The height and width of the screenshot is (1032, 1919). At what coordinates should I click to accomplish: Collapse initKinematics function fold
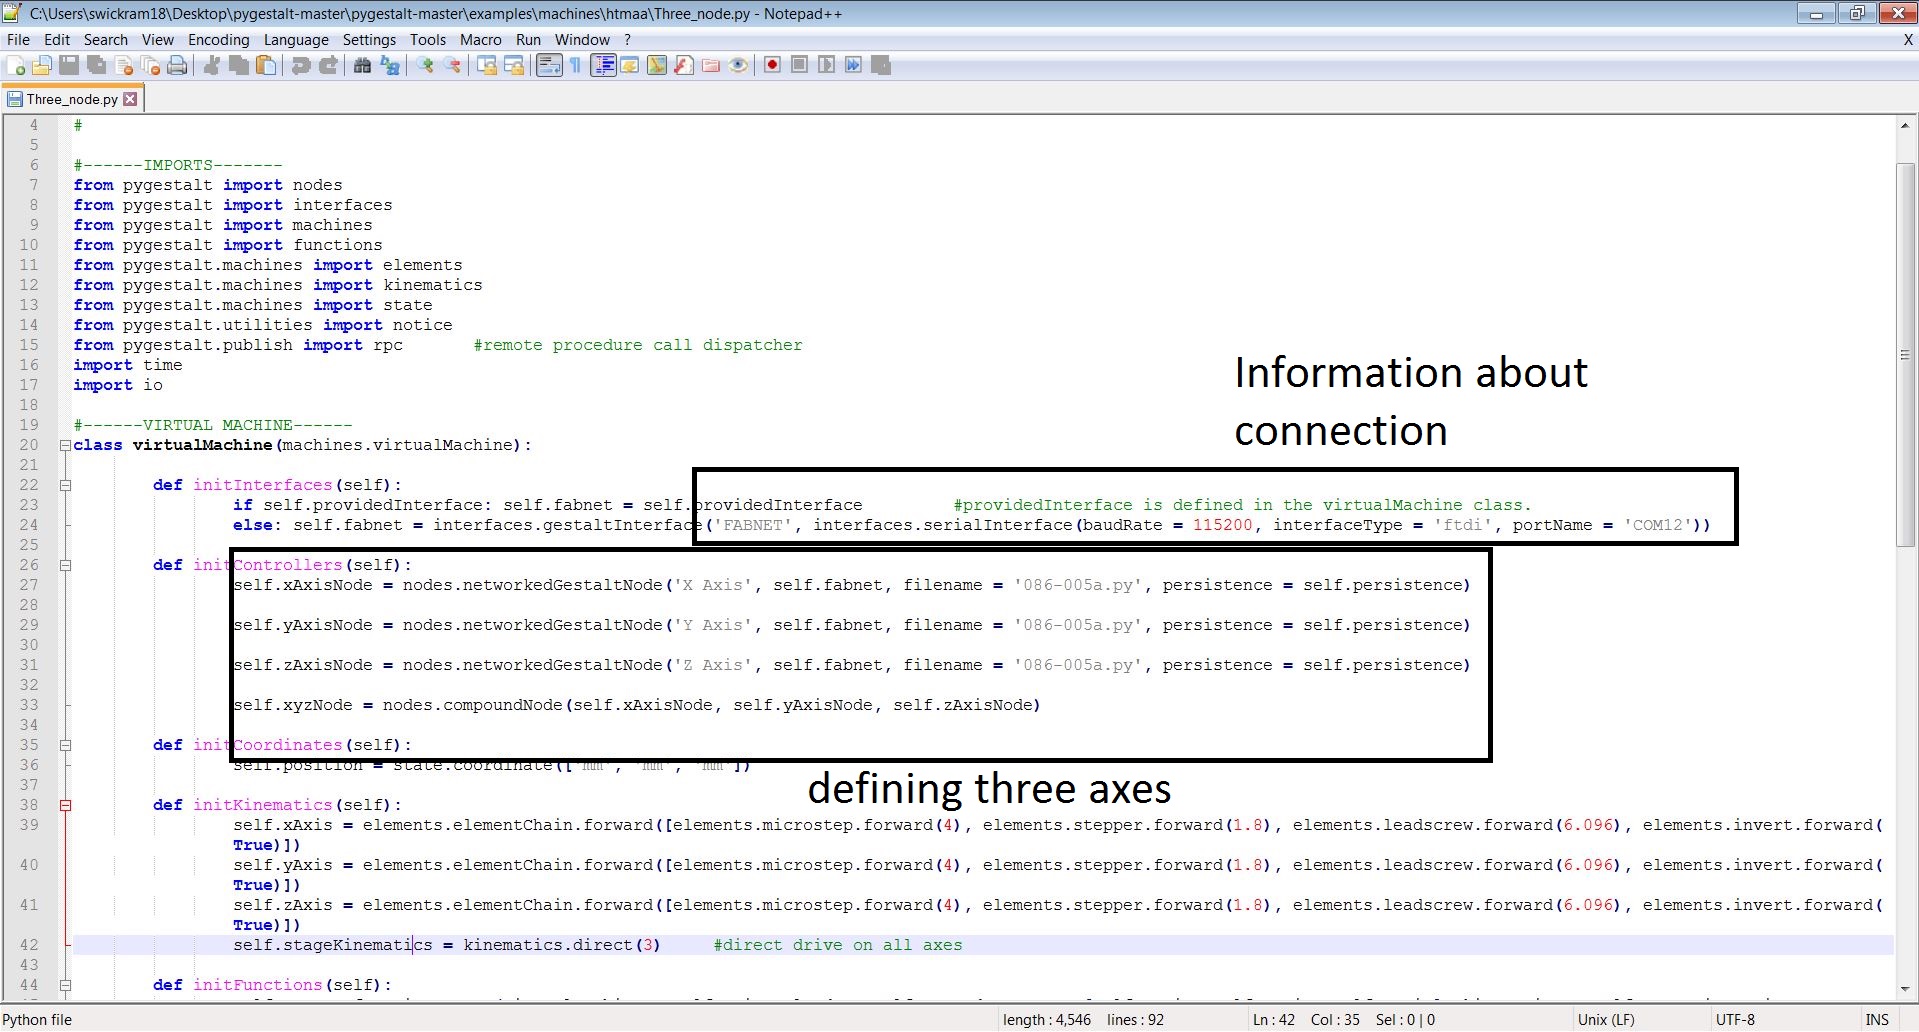(65, 805)
